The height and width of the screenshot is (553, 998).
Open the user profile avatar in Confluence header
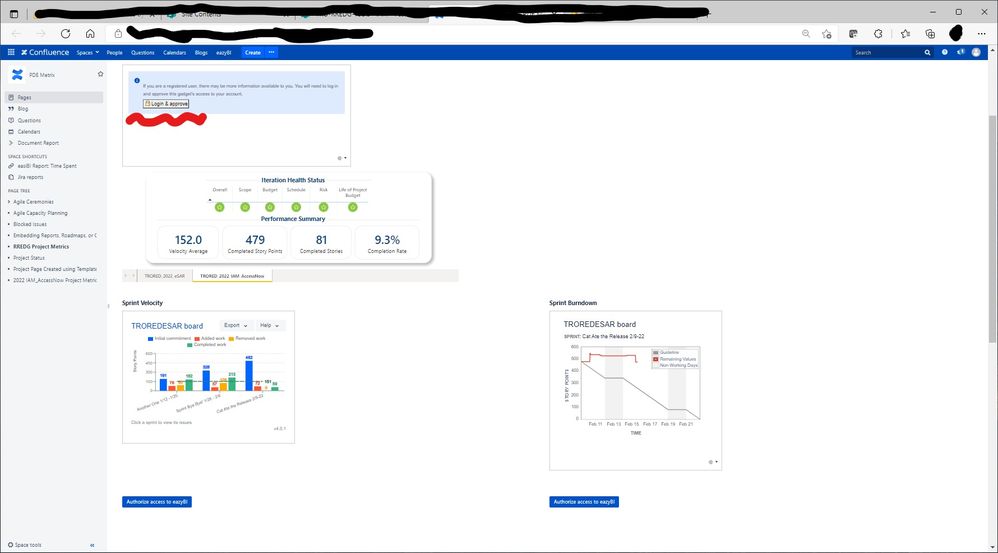click(976, 52)
